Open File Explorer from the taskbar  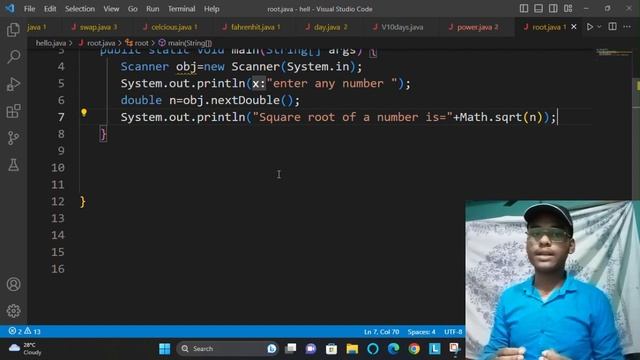coord(352,349)
